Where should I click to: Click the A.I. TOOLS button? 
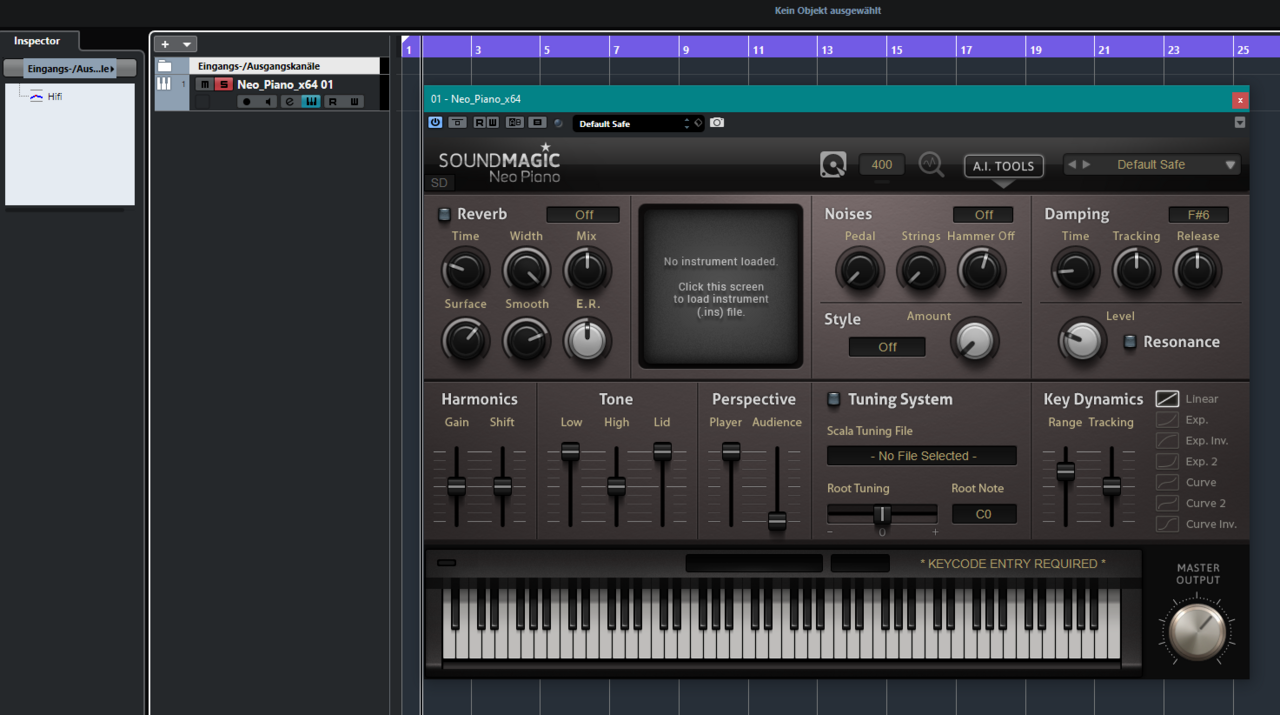(1004, 166)
